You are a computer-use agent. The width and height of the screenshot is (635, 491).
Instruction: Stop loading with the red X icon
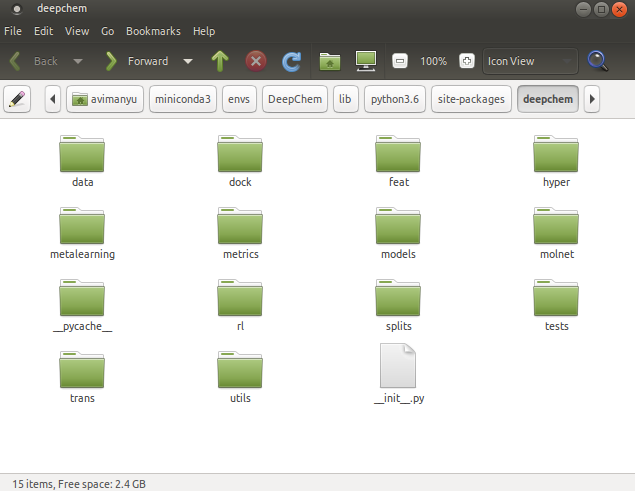pos(256,61)
